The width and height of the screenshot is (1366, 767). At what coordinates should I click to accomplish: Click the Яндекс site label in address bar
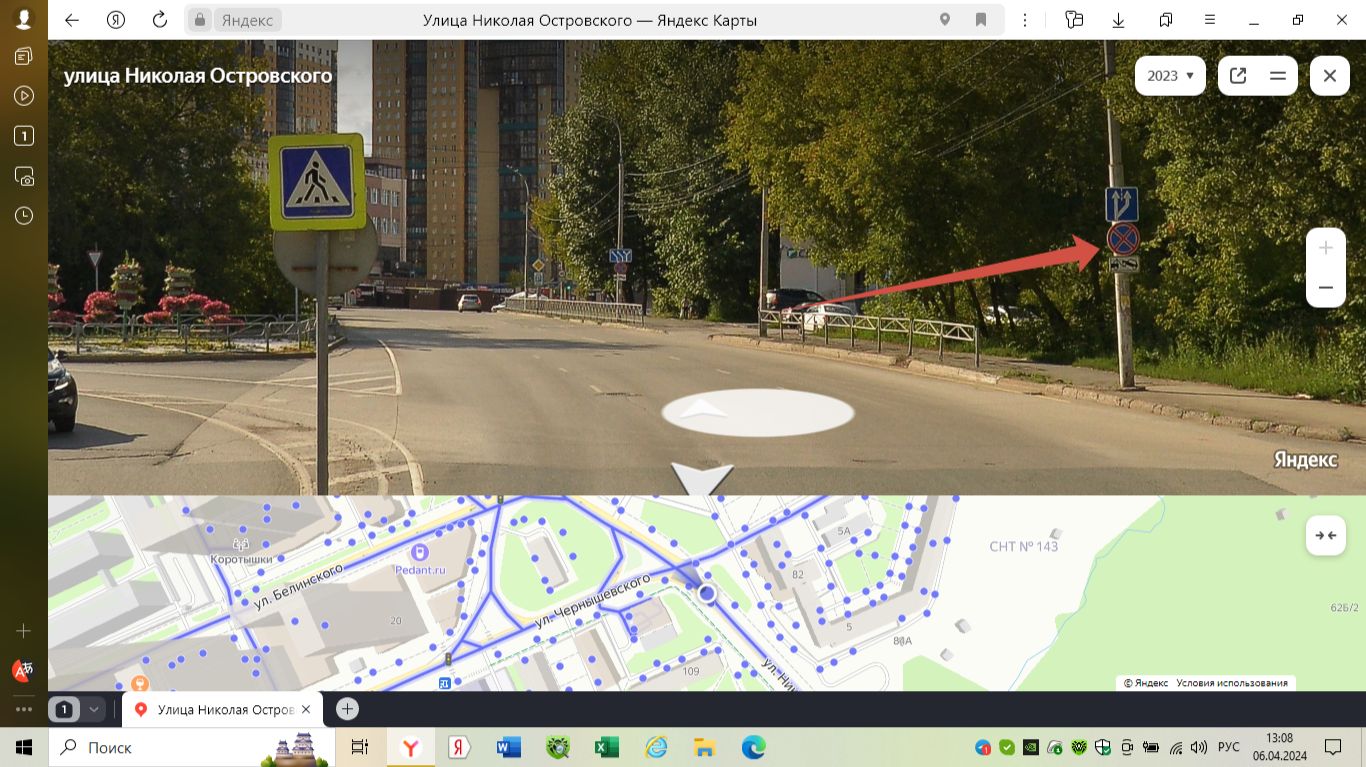click(x=246, y=20)
